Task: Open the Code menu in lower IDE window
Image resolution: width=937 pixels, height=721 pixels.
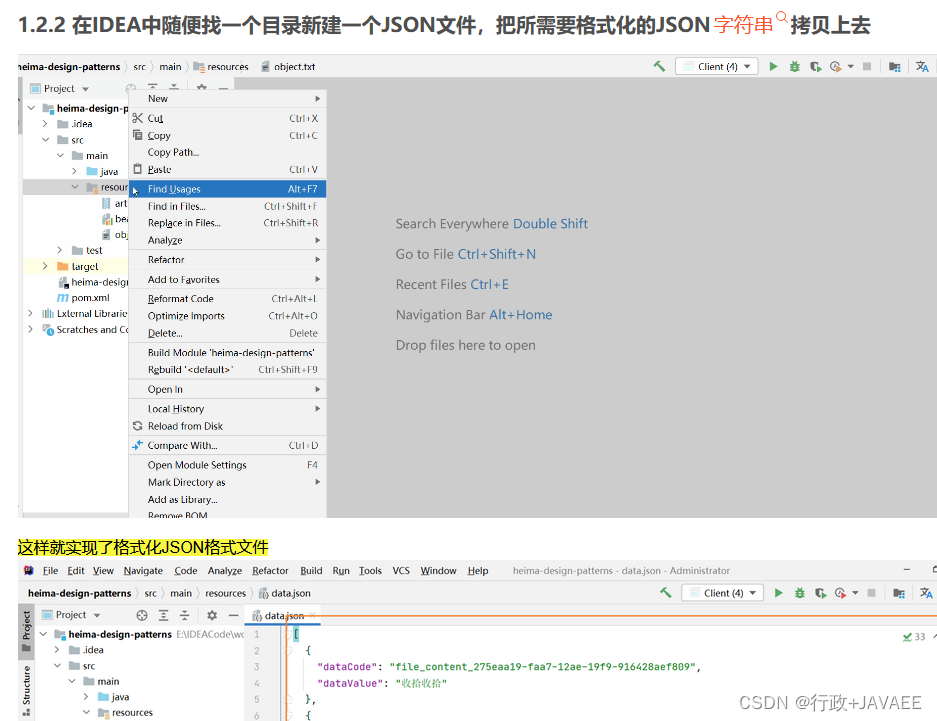Action: [185, 570]
